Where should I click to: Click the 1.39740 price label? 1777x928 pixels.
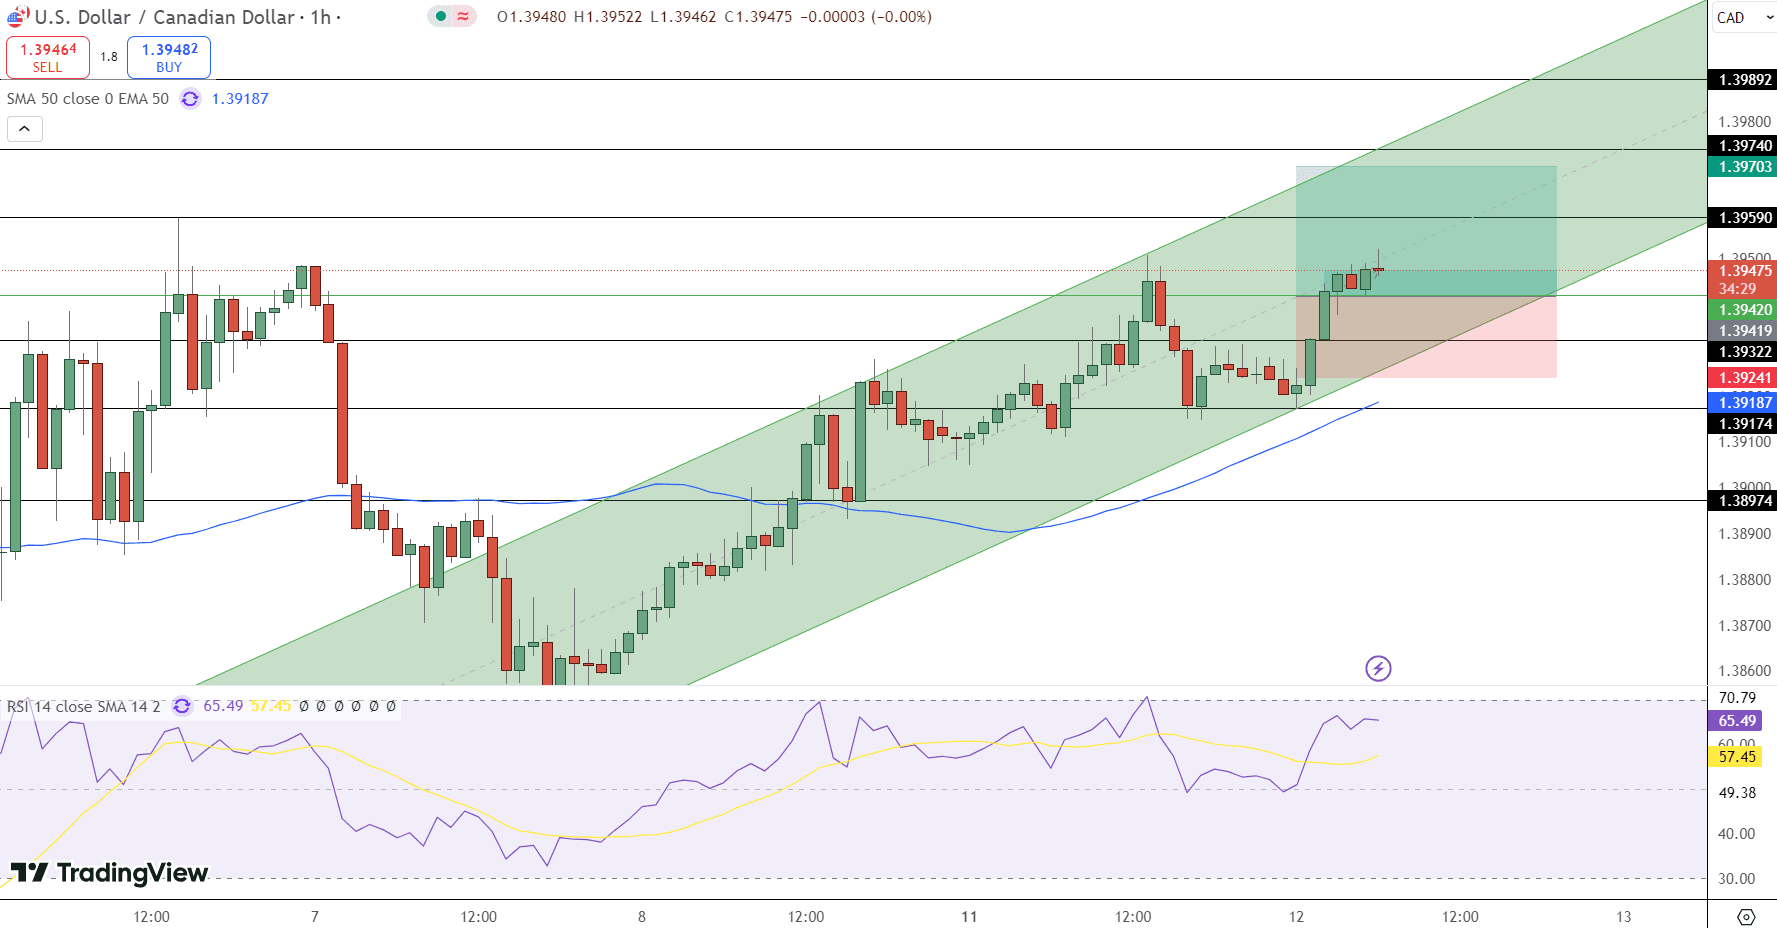pos(1743,146)
